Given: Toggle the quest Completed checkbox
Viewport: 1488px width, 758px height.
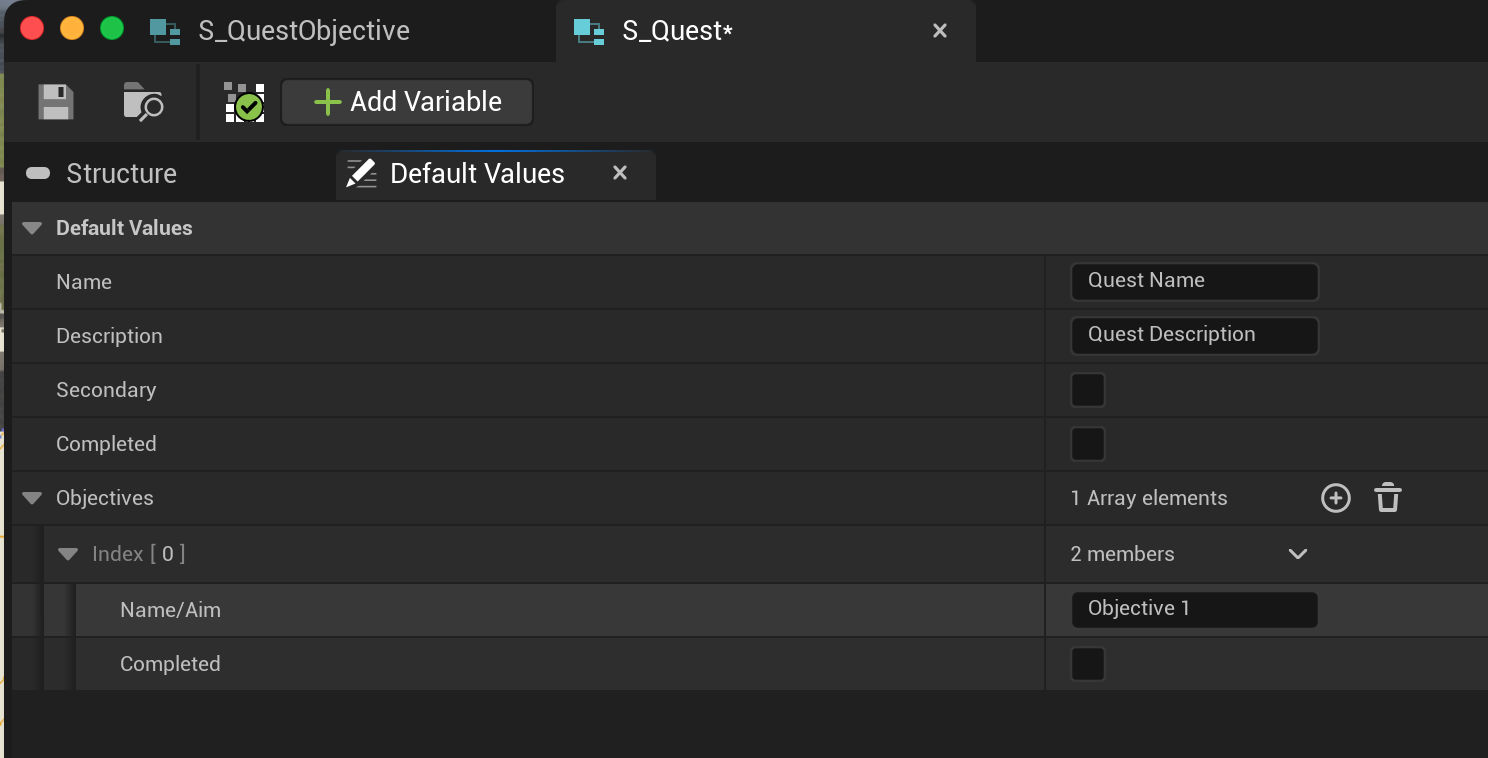Looking at the screenshot, I should click(1088, 444).
